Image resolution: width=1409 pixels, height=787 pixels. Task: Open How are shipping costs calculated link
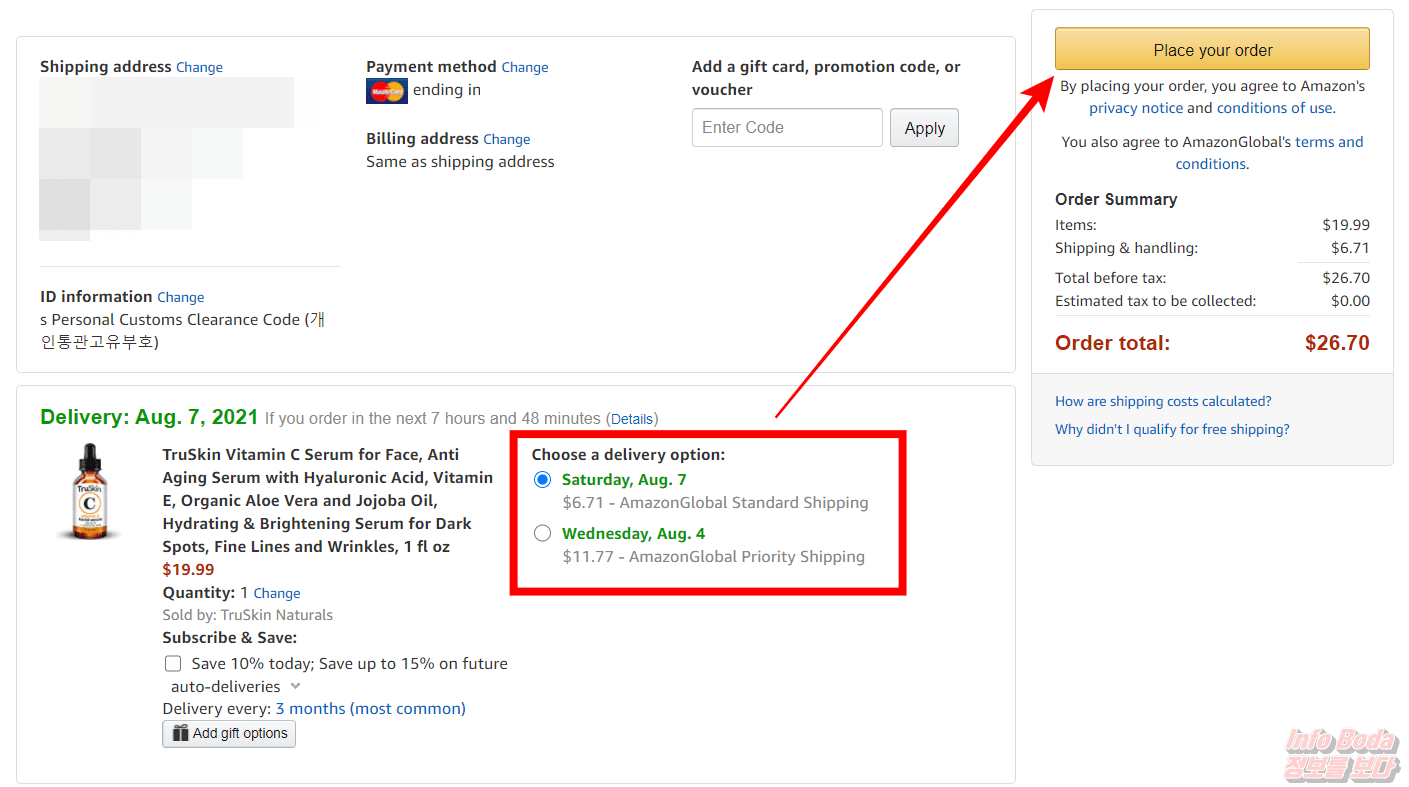1163,401
